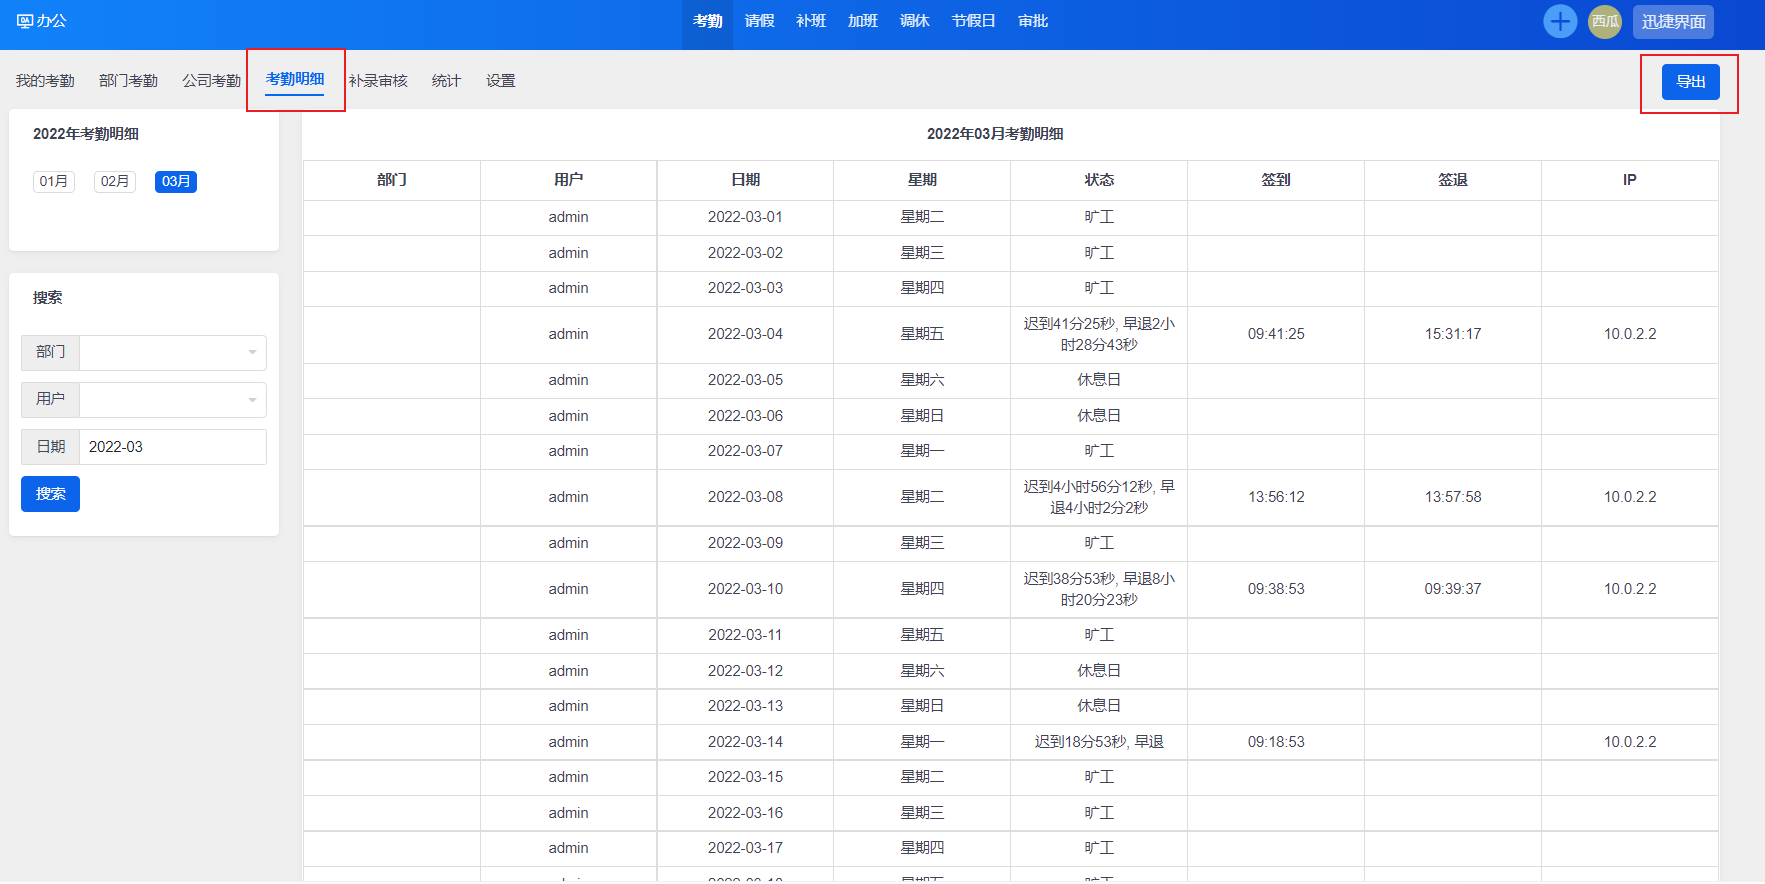This screenshot has height=884, width=1765.
Task: Switch to 迅捷界面 mode
Action: click(x=1672, y=21)
